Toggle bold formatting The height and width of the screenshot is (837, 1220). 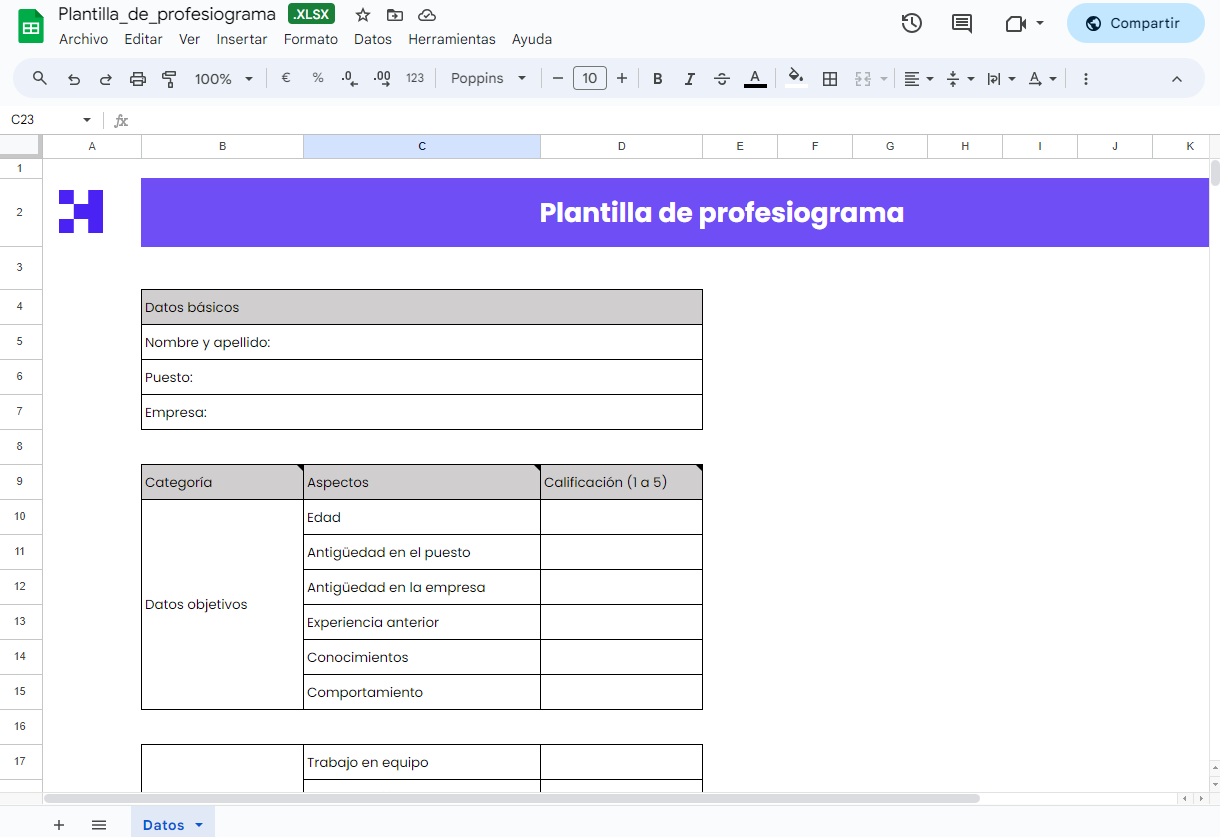pos(657,78)
